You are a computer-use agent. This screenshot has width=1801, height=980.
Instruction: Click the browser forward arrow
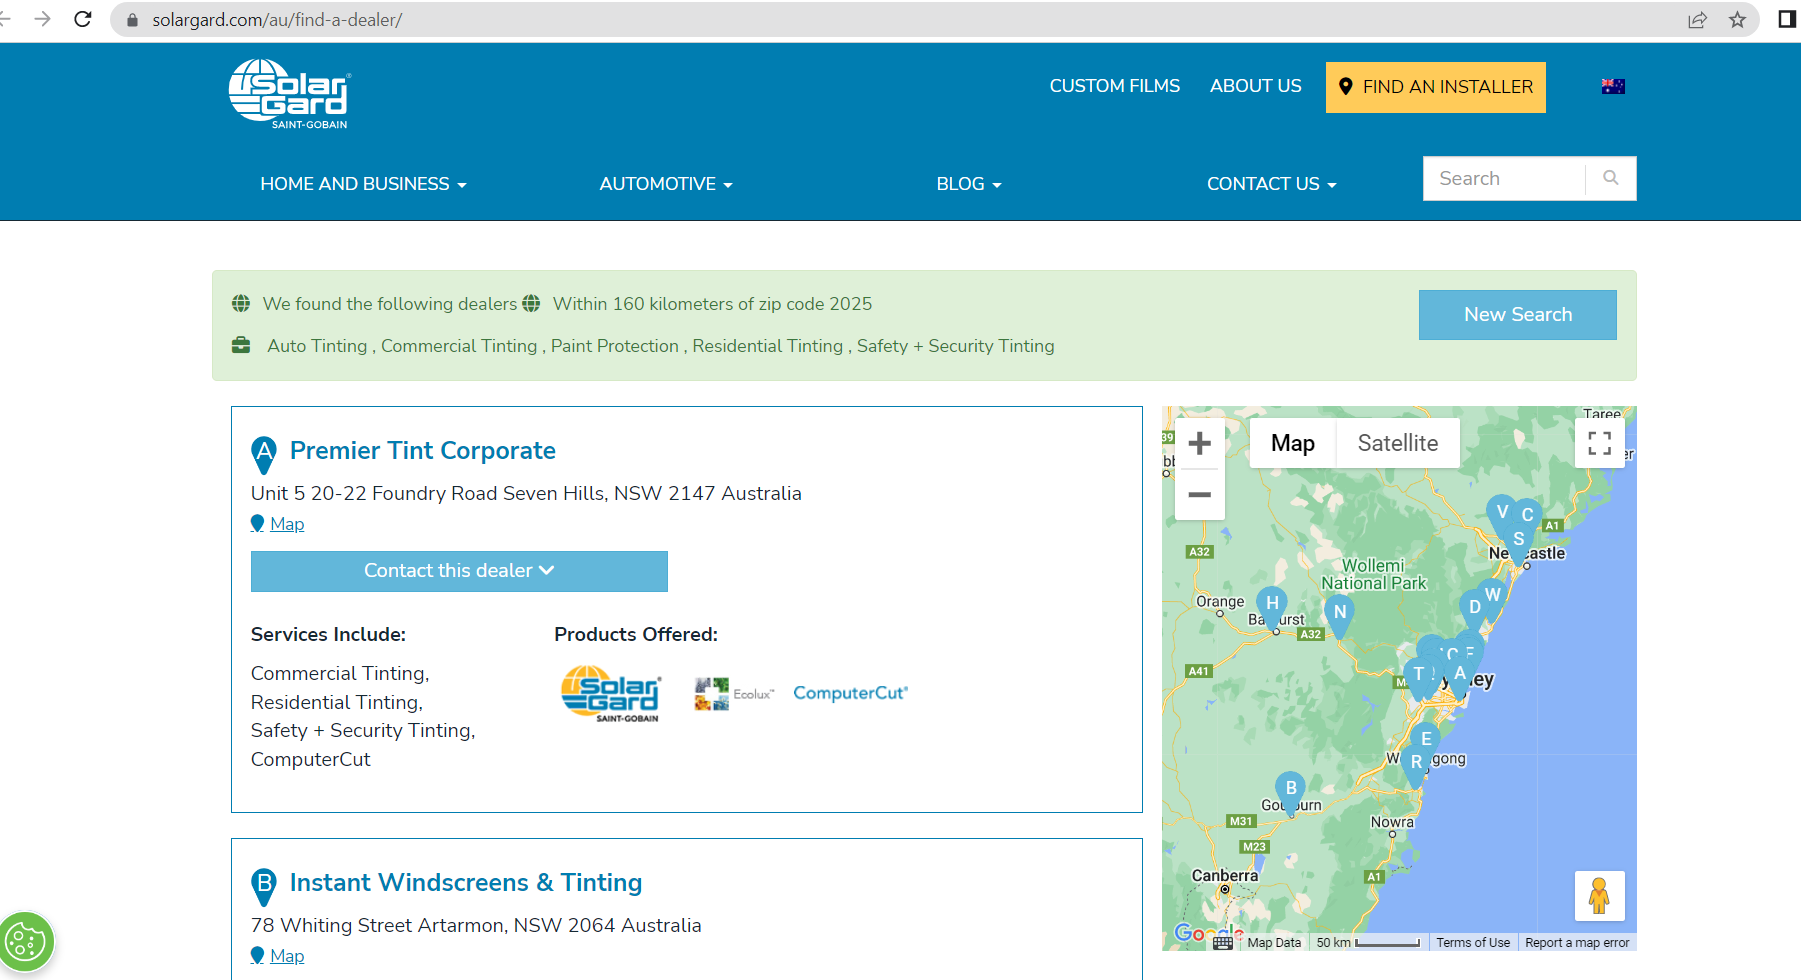42,19
